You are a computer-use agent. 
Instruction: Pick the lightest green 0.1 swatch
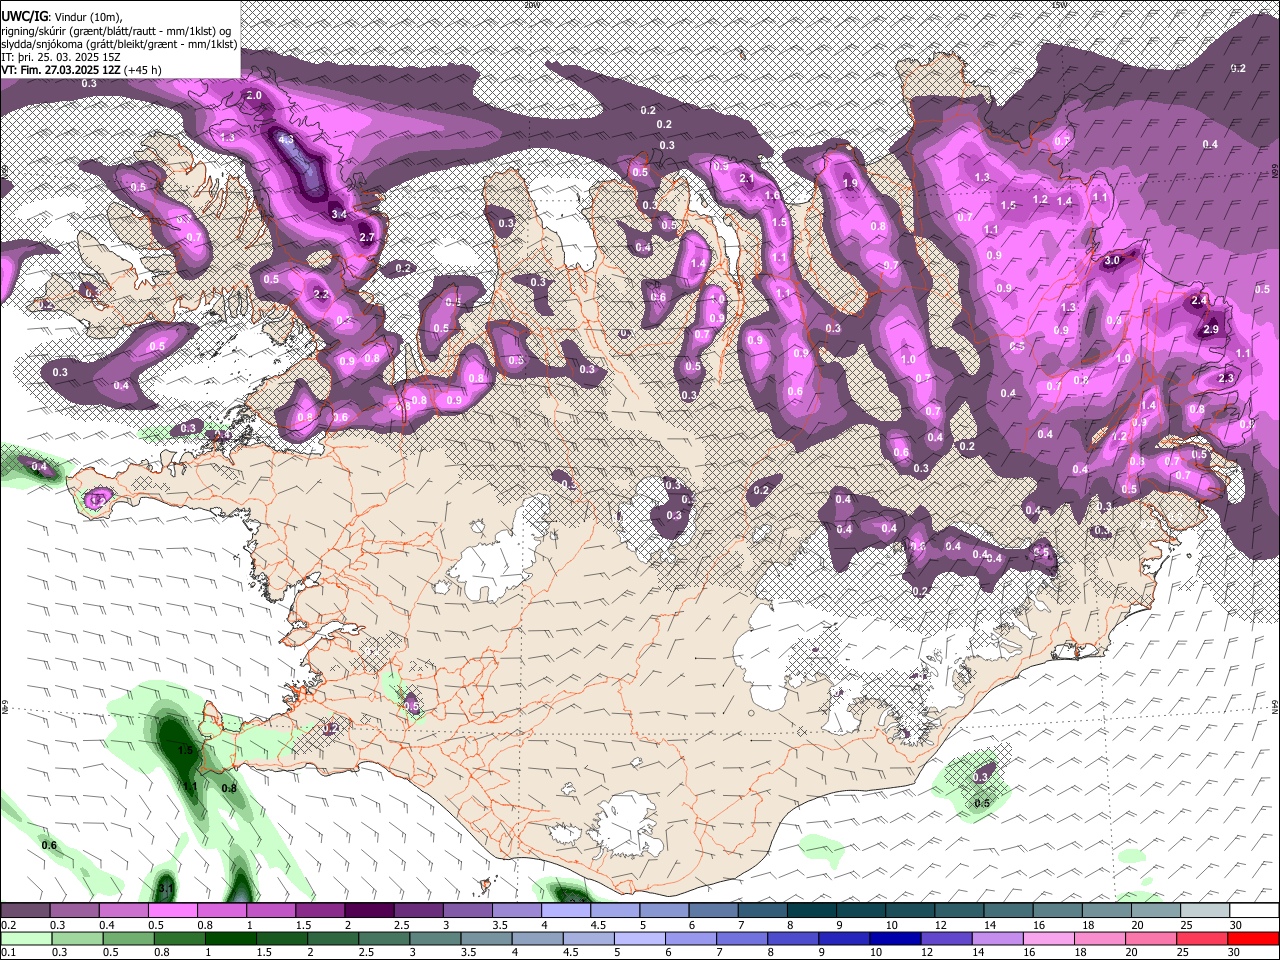point(26,939)
